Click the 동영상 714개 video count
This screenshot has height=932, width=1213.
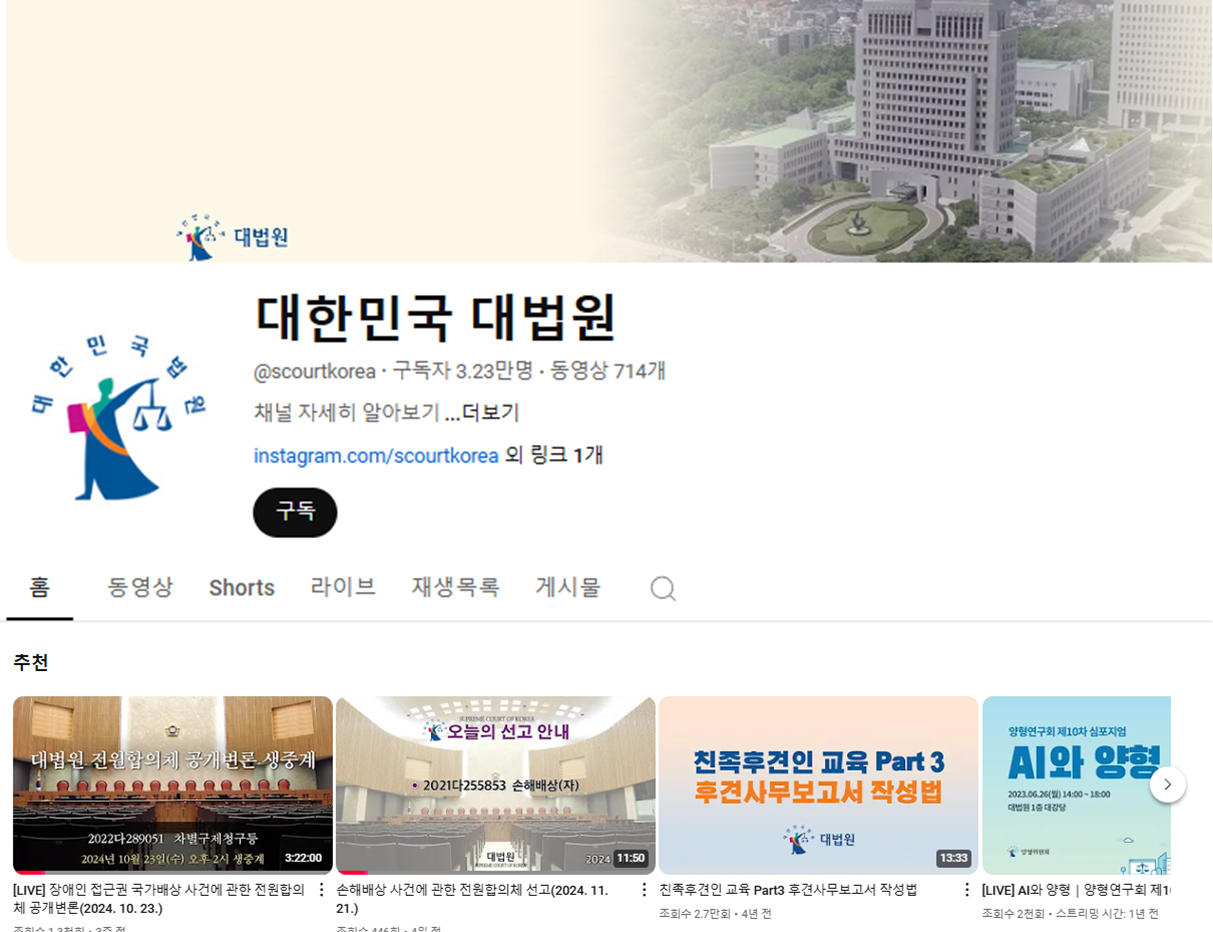click(x=608, y=372)
